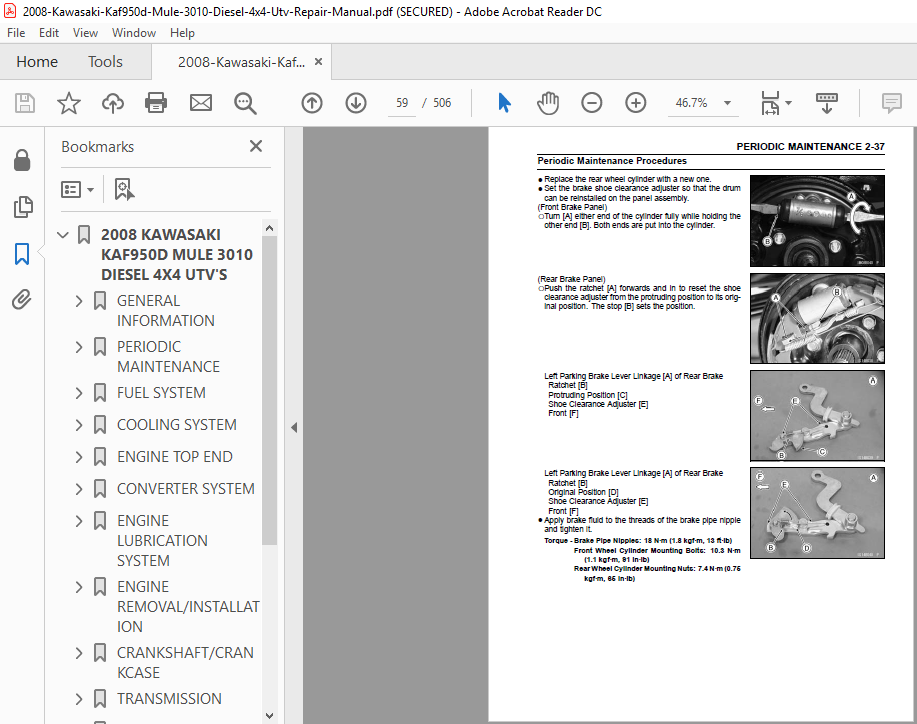Collapse the 2008 KAWASAKI root bookmark
Viewport: 917px width, 724px height.
point(63,235)
